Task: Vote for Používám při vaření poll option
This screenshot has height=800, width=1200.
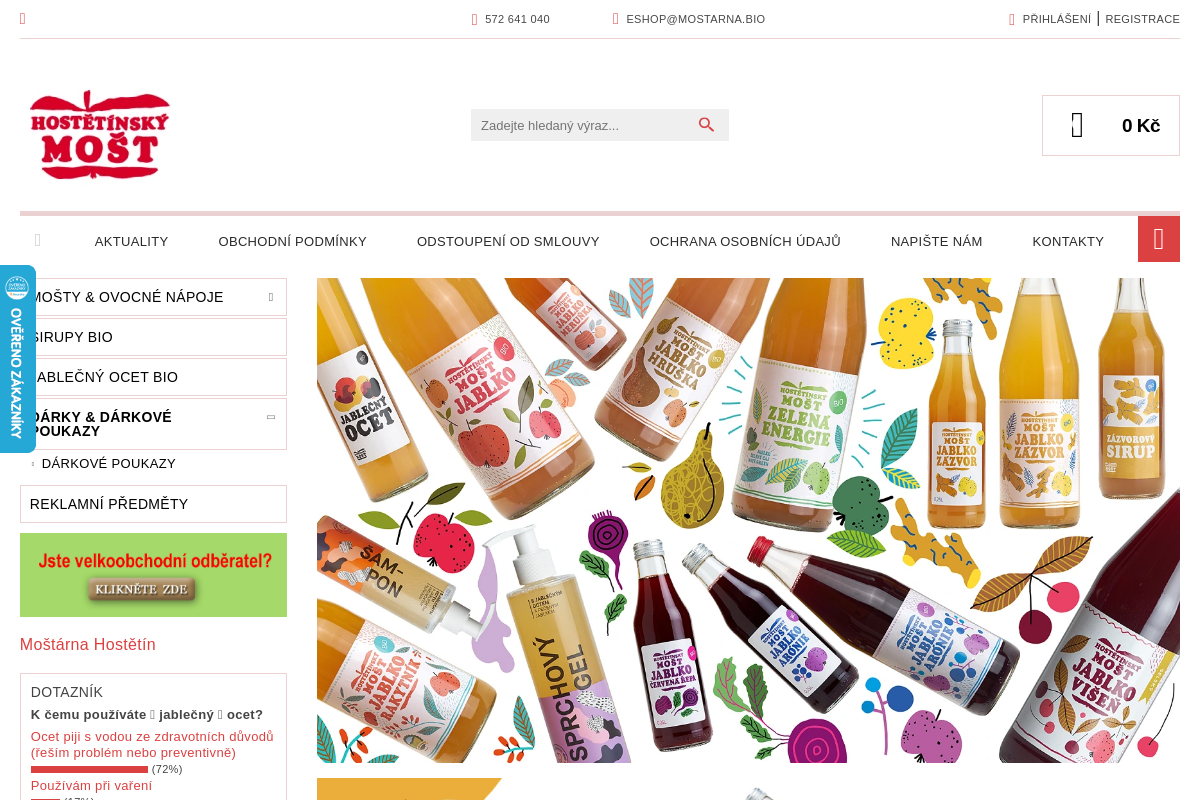Action: pyautogui.click(x=91, y=786)
